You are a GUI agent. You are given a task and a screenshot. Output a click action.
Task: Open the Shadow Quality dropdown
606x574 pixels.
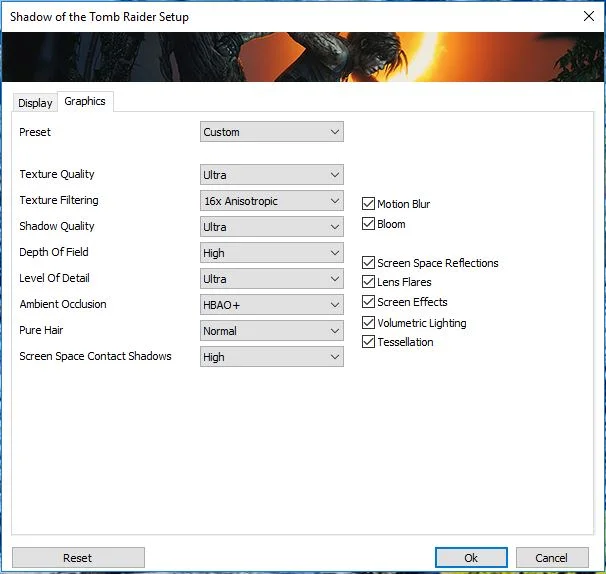[272, 227]
